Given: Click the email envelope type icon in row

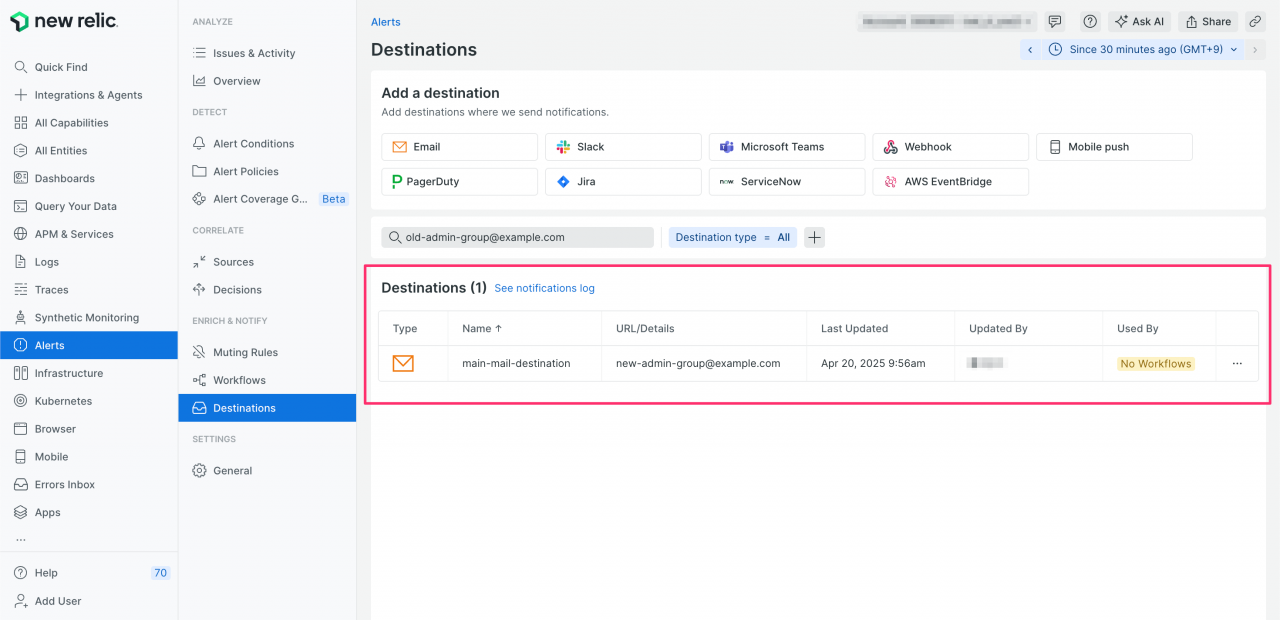Looking at the screenshot, I should 403,363.
